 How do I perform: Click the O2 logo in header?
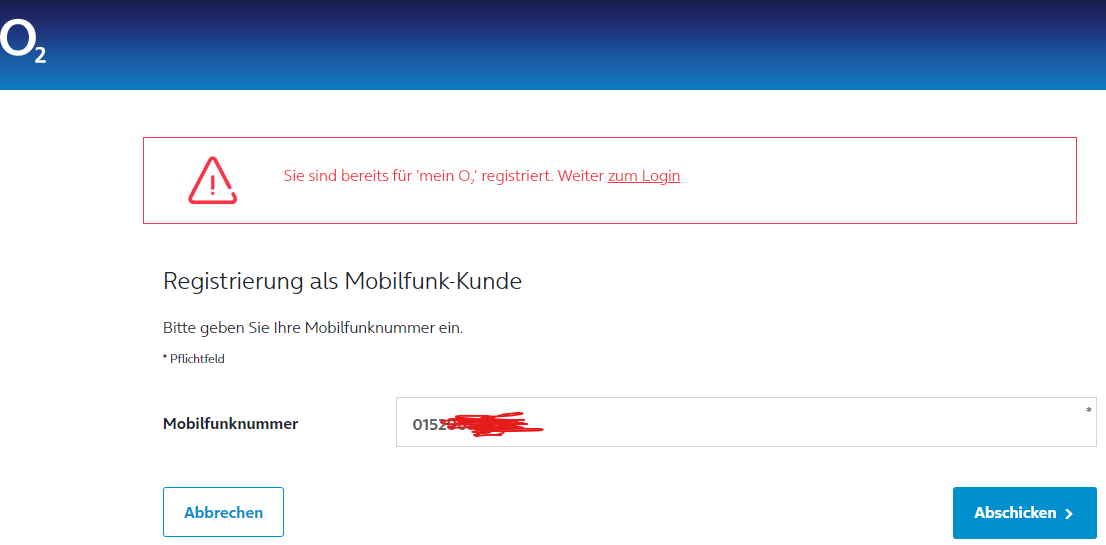[x=23, y=42]
